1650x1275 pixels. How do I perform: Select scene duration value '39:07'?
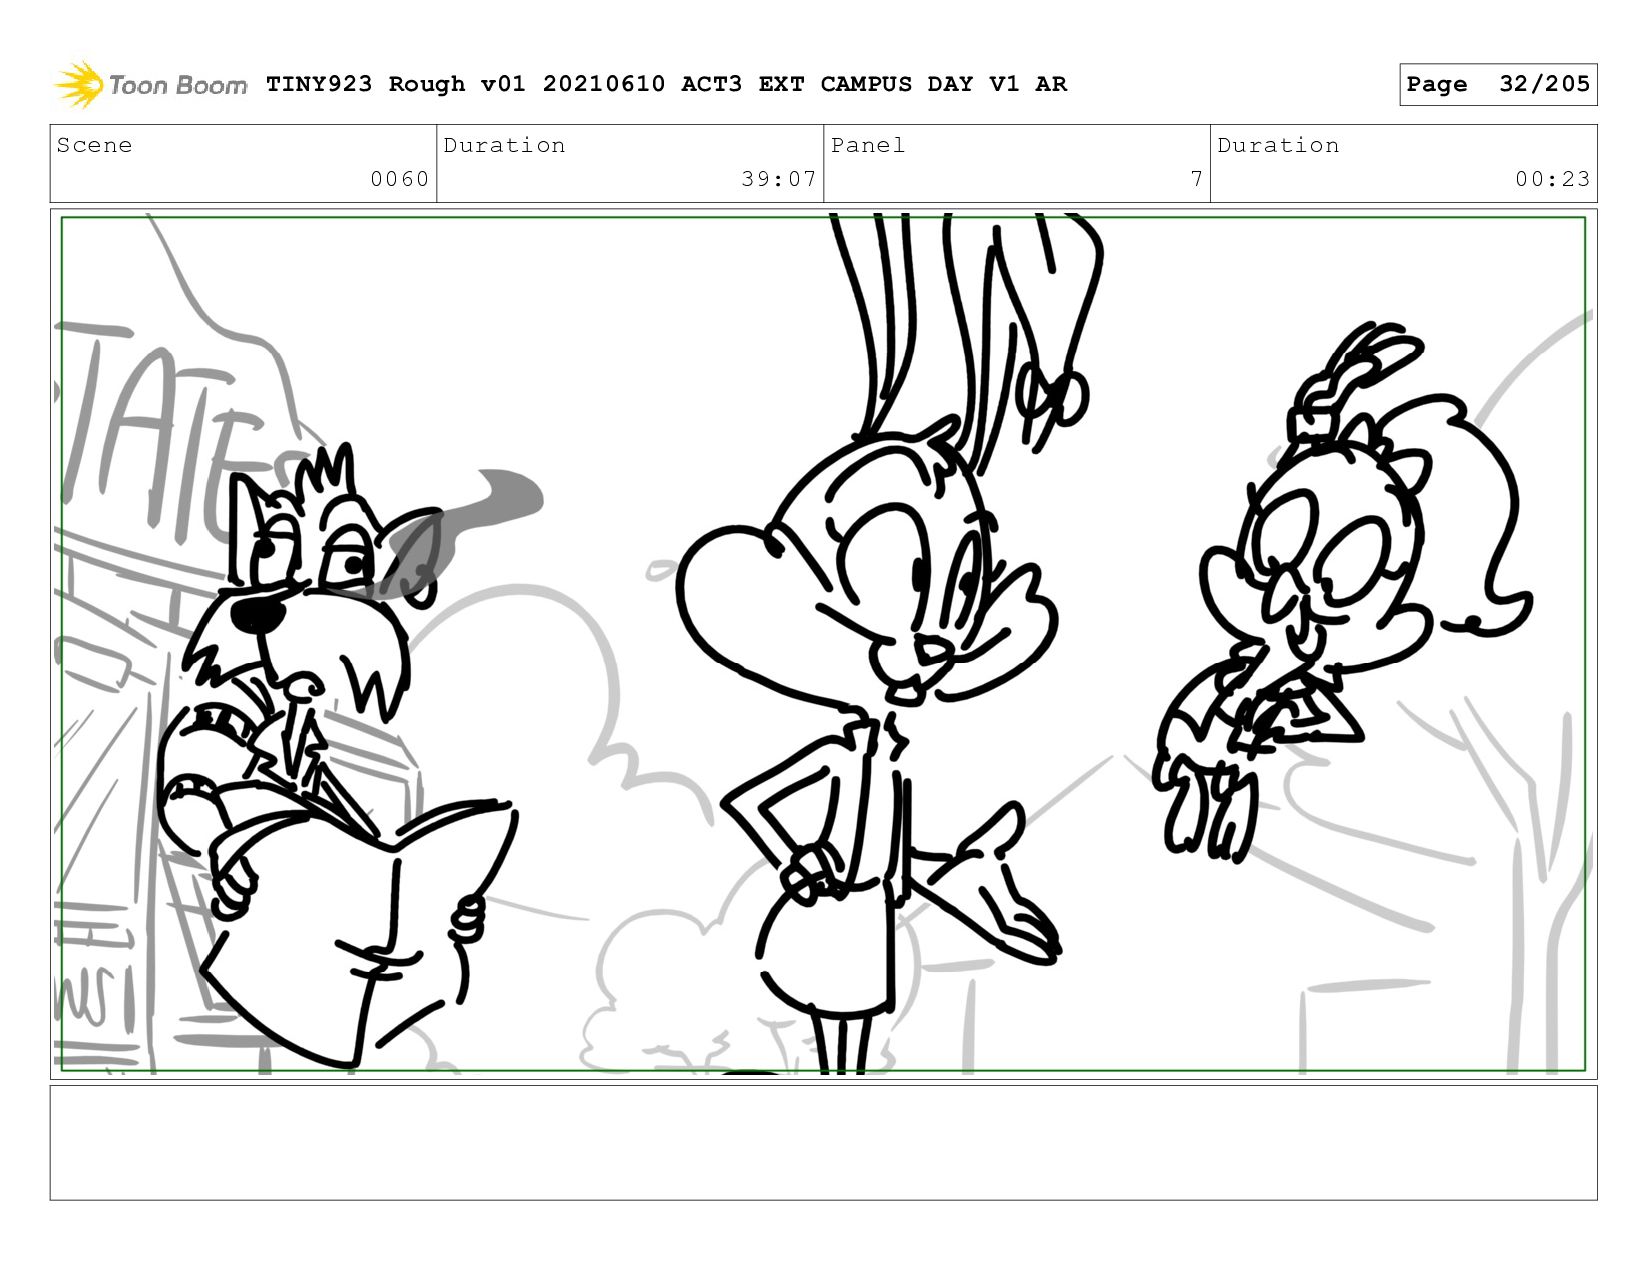point(779,179)
